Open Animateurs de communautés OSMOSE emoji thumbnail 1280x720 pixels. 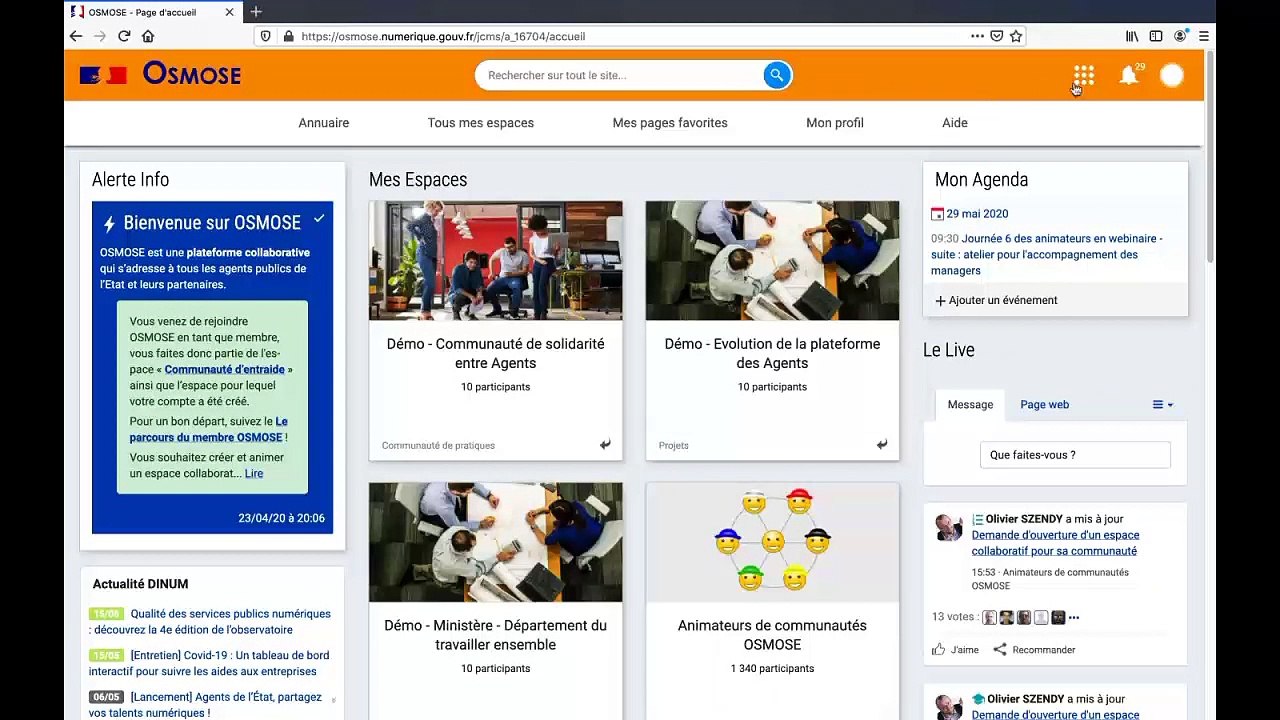point(772,543)
